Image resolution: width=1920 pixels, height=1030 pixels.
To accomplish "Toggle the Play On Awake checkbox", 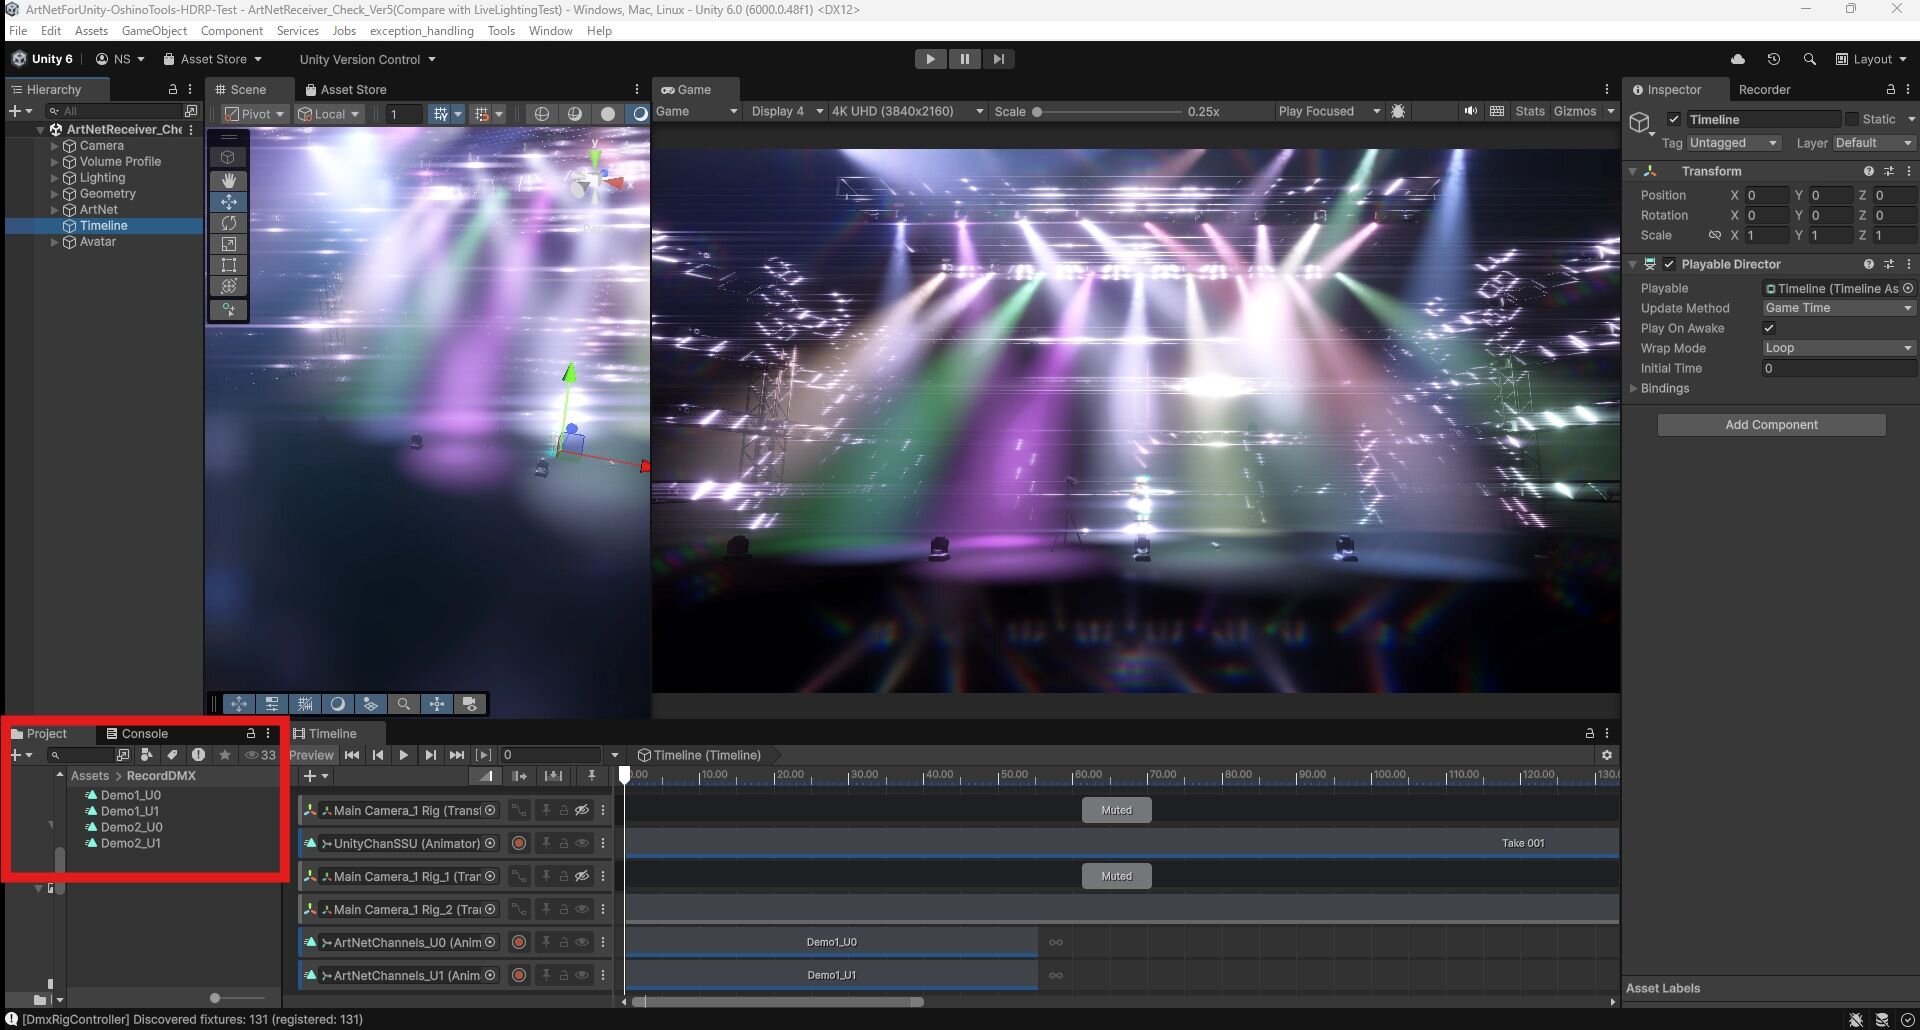I will point(1769,328).
